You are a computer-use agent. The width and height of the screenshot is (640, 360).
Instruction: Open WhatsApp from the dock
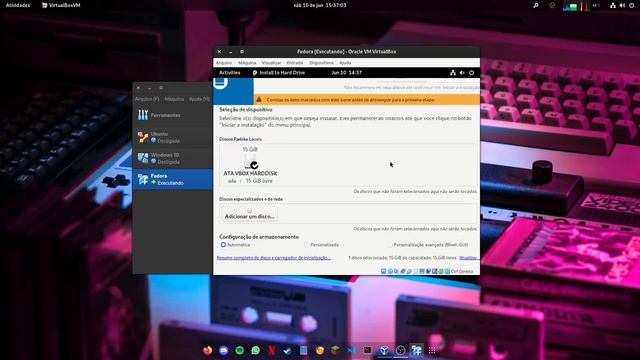[256, 350]
